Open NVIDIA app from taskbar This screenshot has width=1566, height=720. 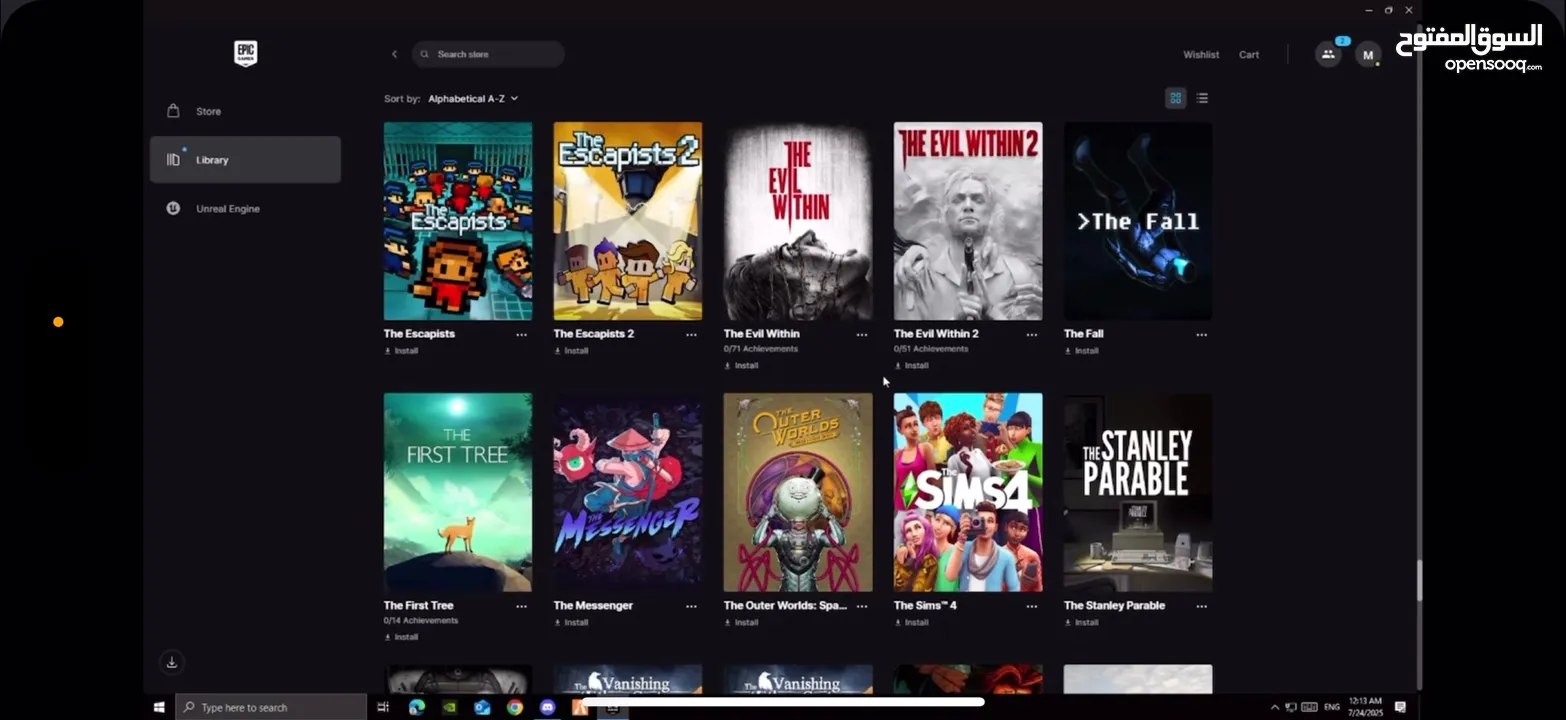[450, 707]
